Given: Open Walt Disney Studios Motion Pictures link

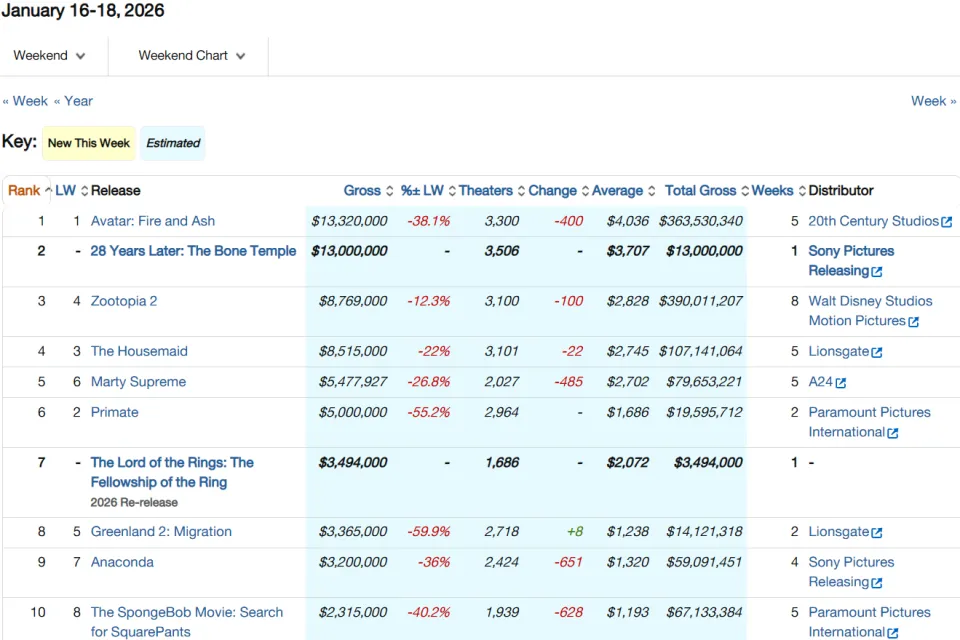Looking at the screenshot, I should tap(870, 311).
